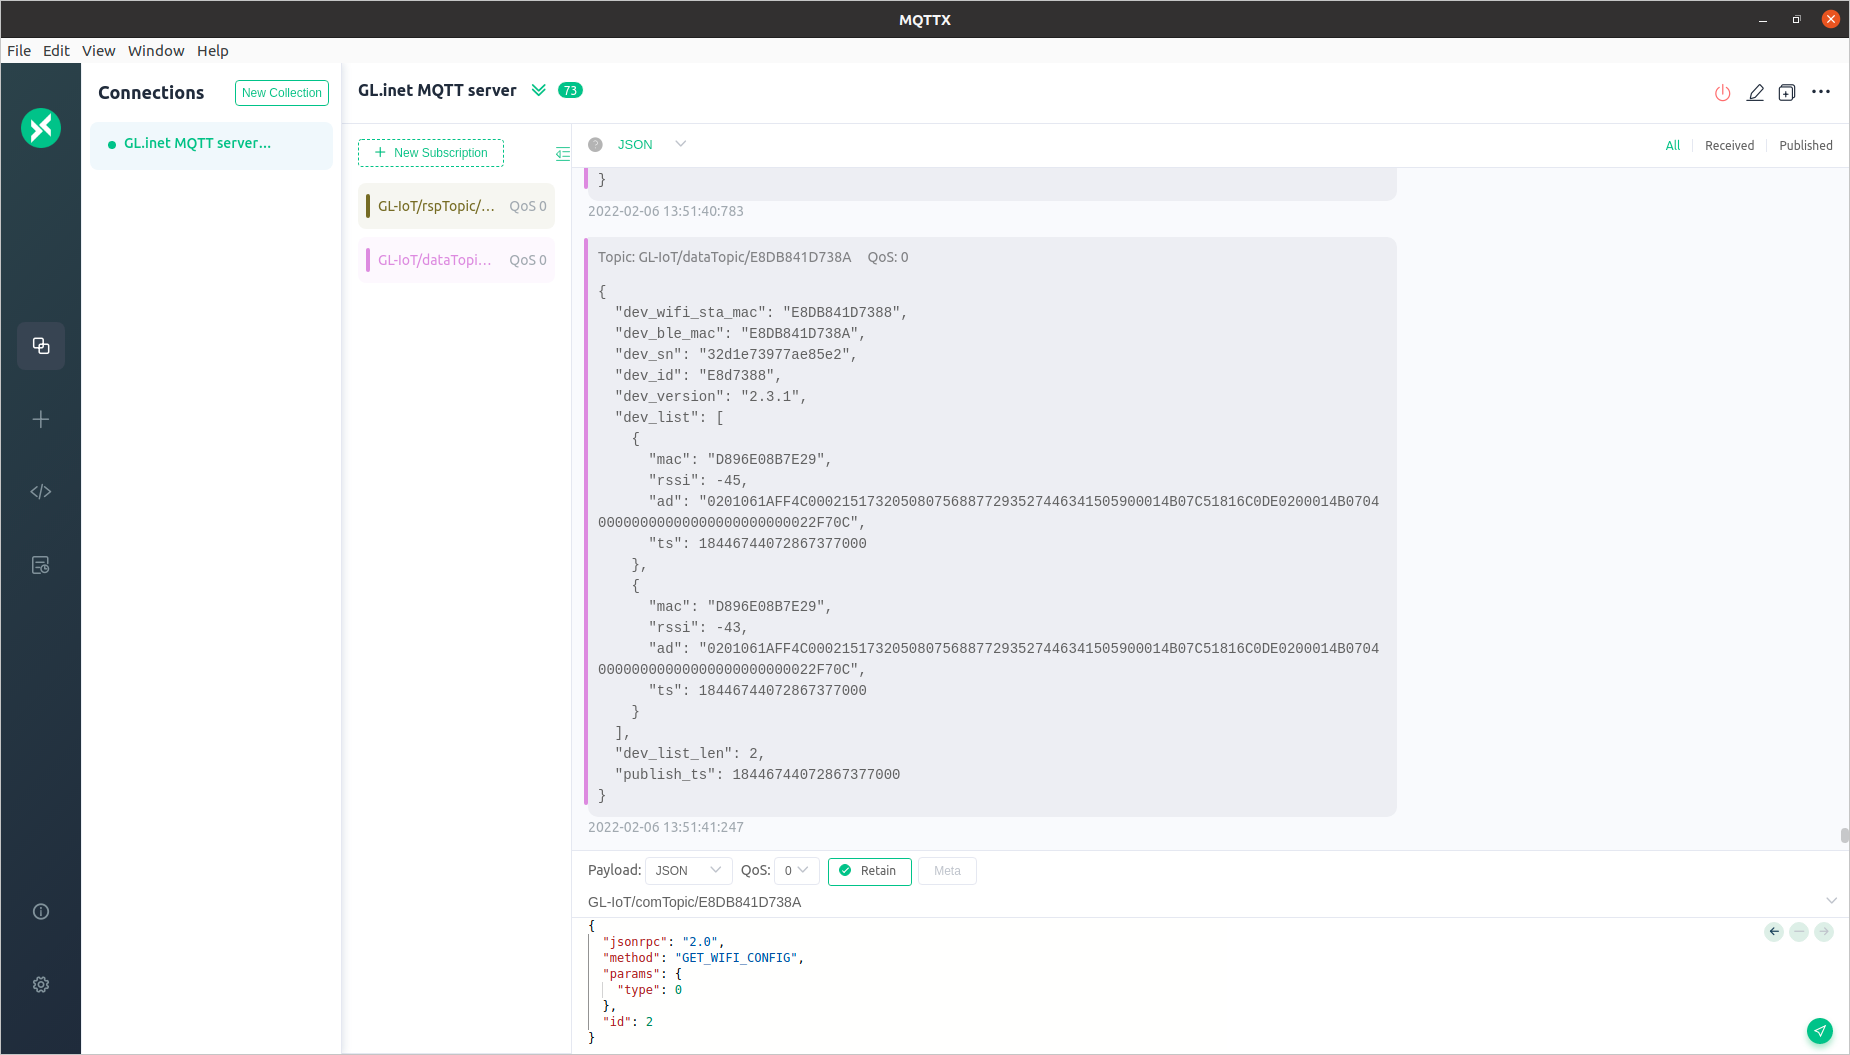
Task: Expand the topic history chevron
Action: (x=1831, y=901)
